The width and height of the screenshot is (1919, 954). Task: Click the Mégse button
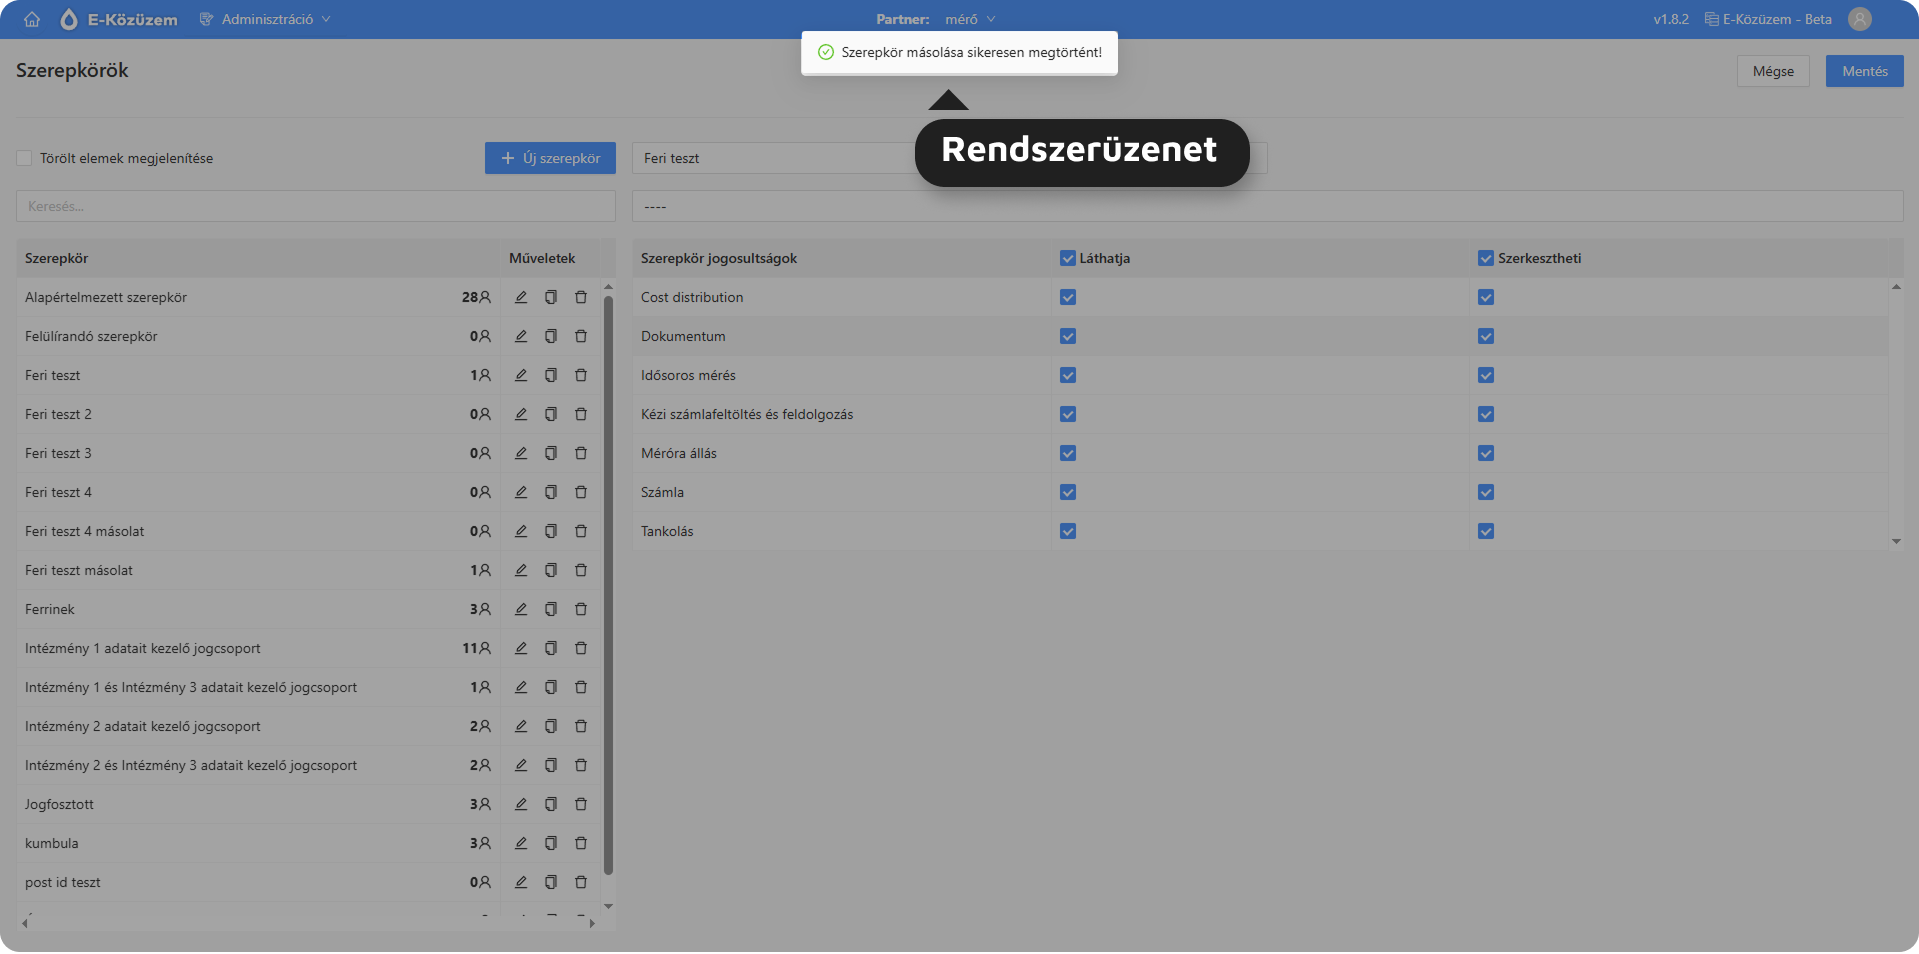[x=1773, y=71]
